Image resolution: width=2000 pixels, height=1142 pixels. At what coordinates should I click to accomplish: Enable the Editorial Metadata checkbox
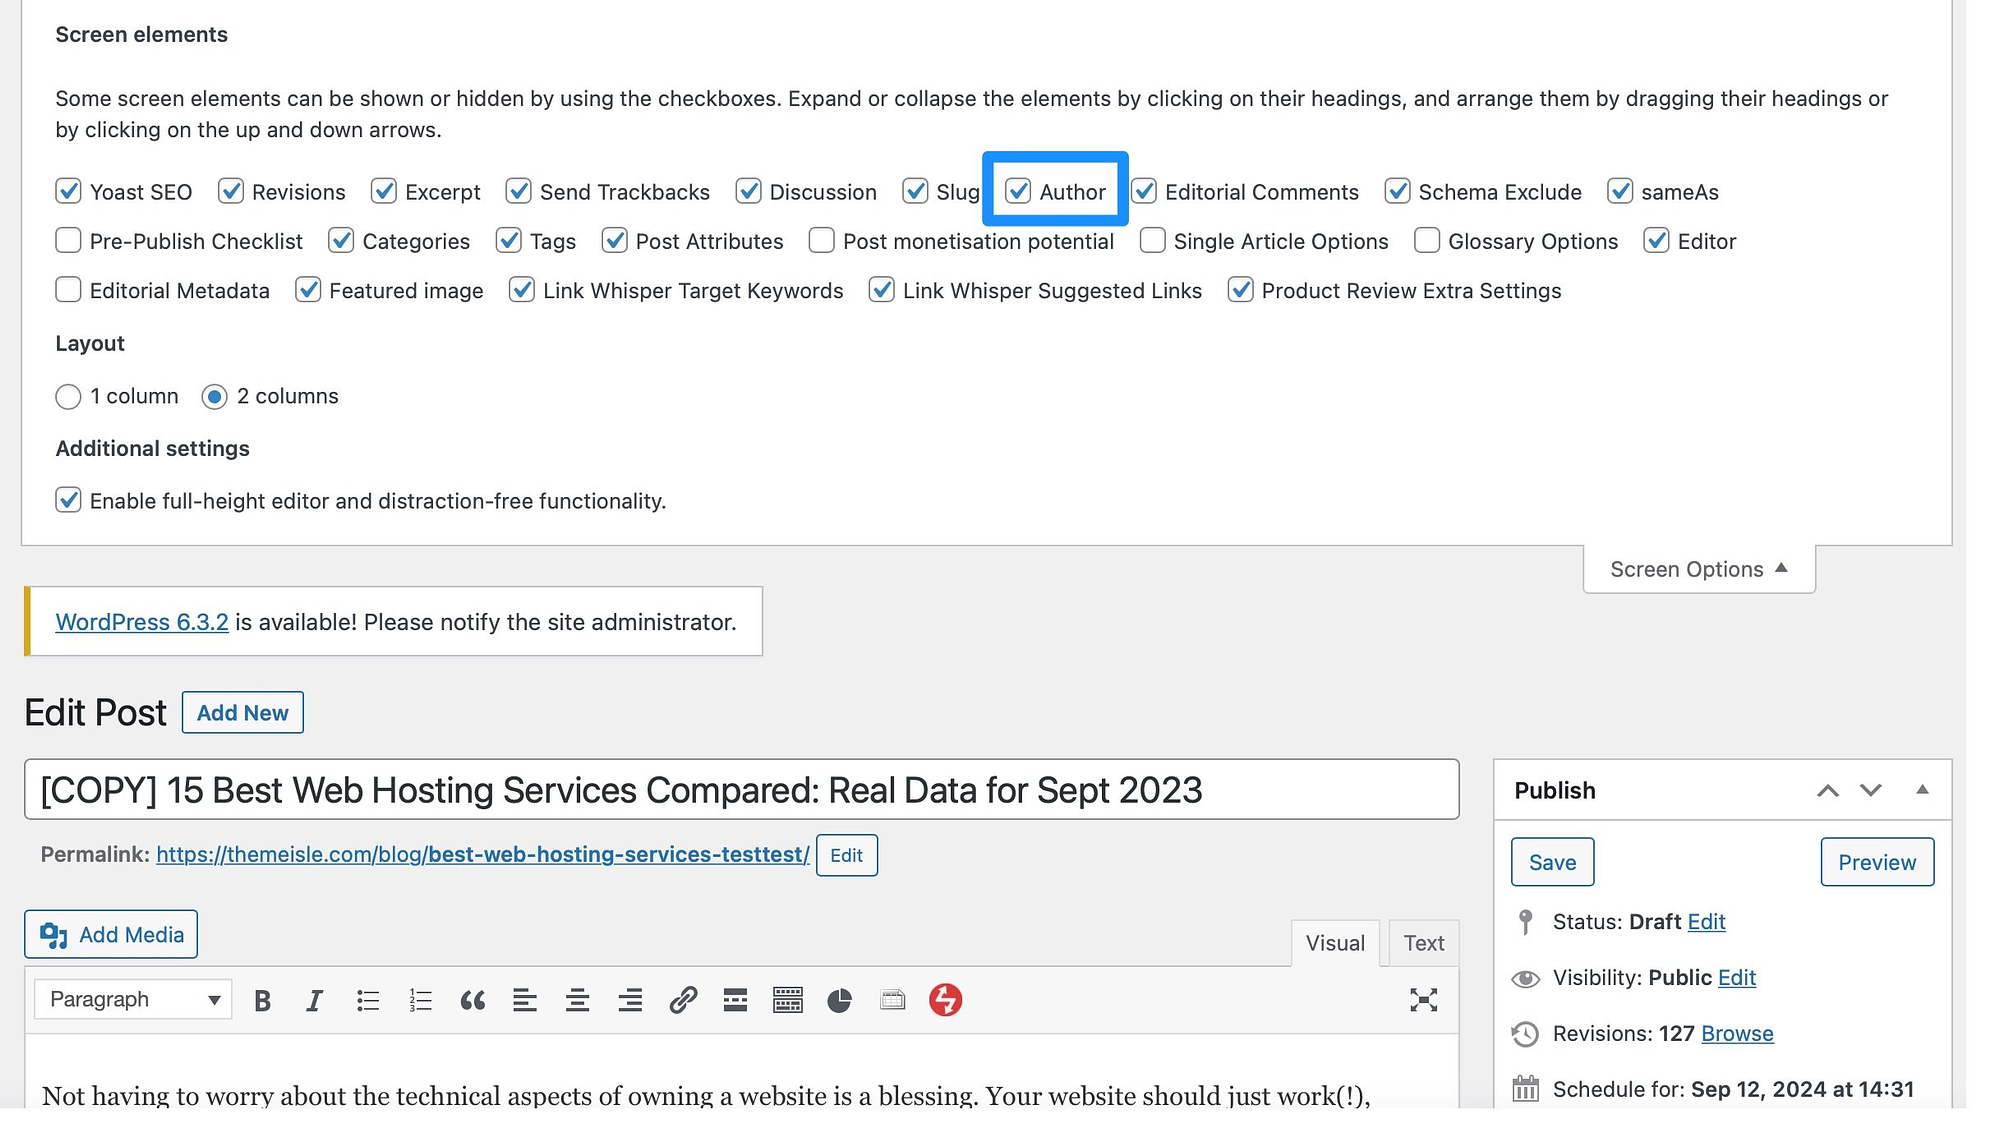(67, 290)
